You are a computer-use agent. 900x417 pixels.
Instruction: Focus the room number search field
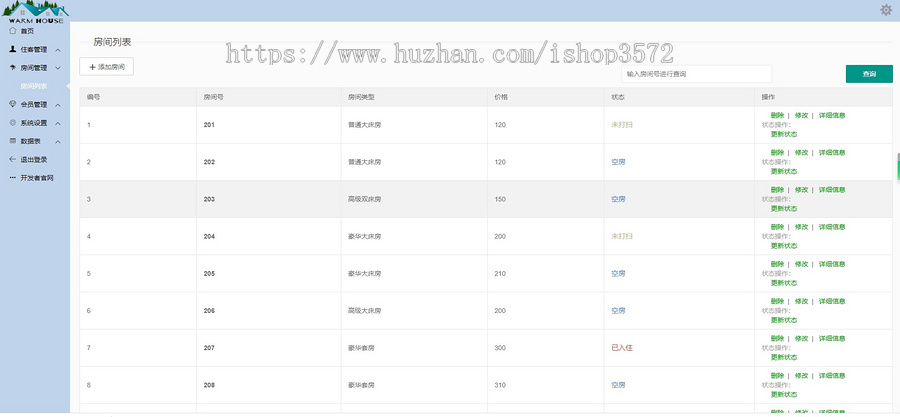click(696, 74)
